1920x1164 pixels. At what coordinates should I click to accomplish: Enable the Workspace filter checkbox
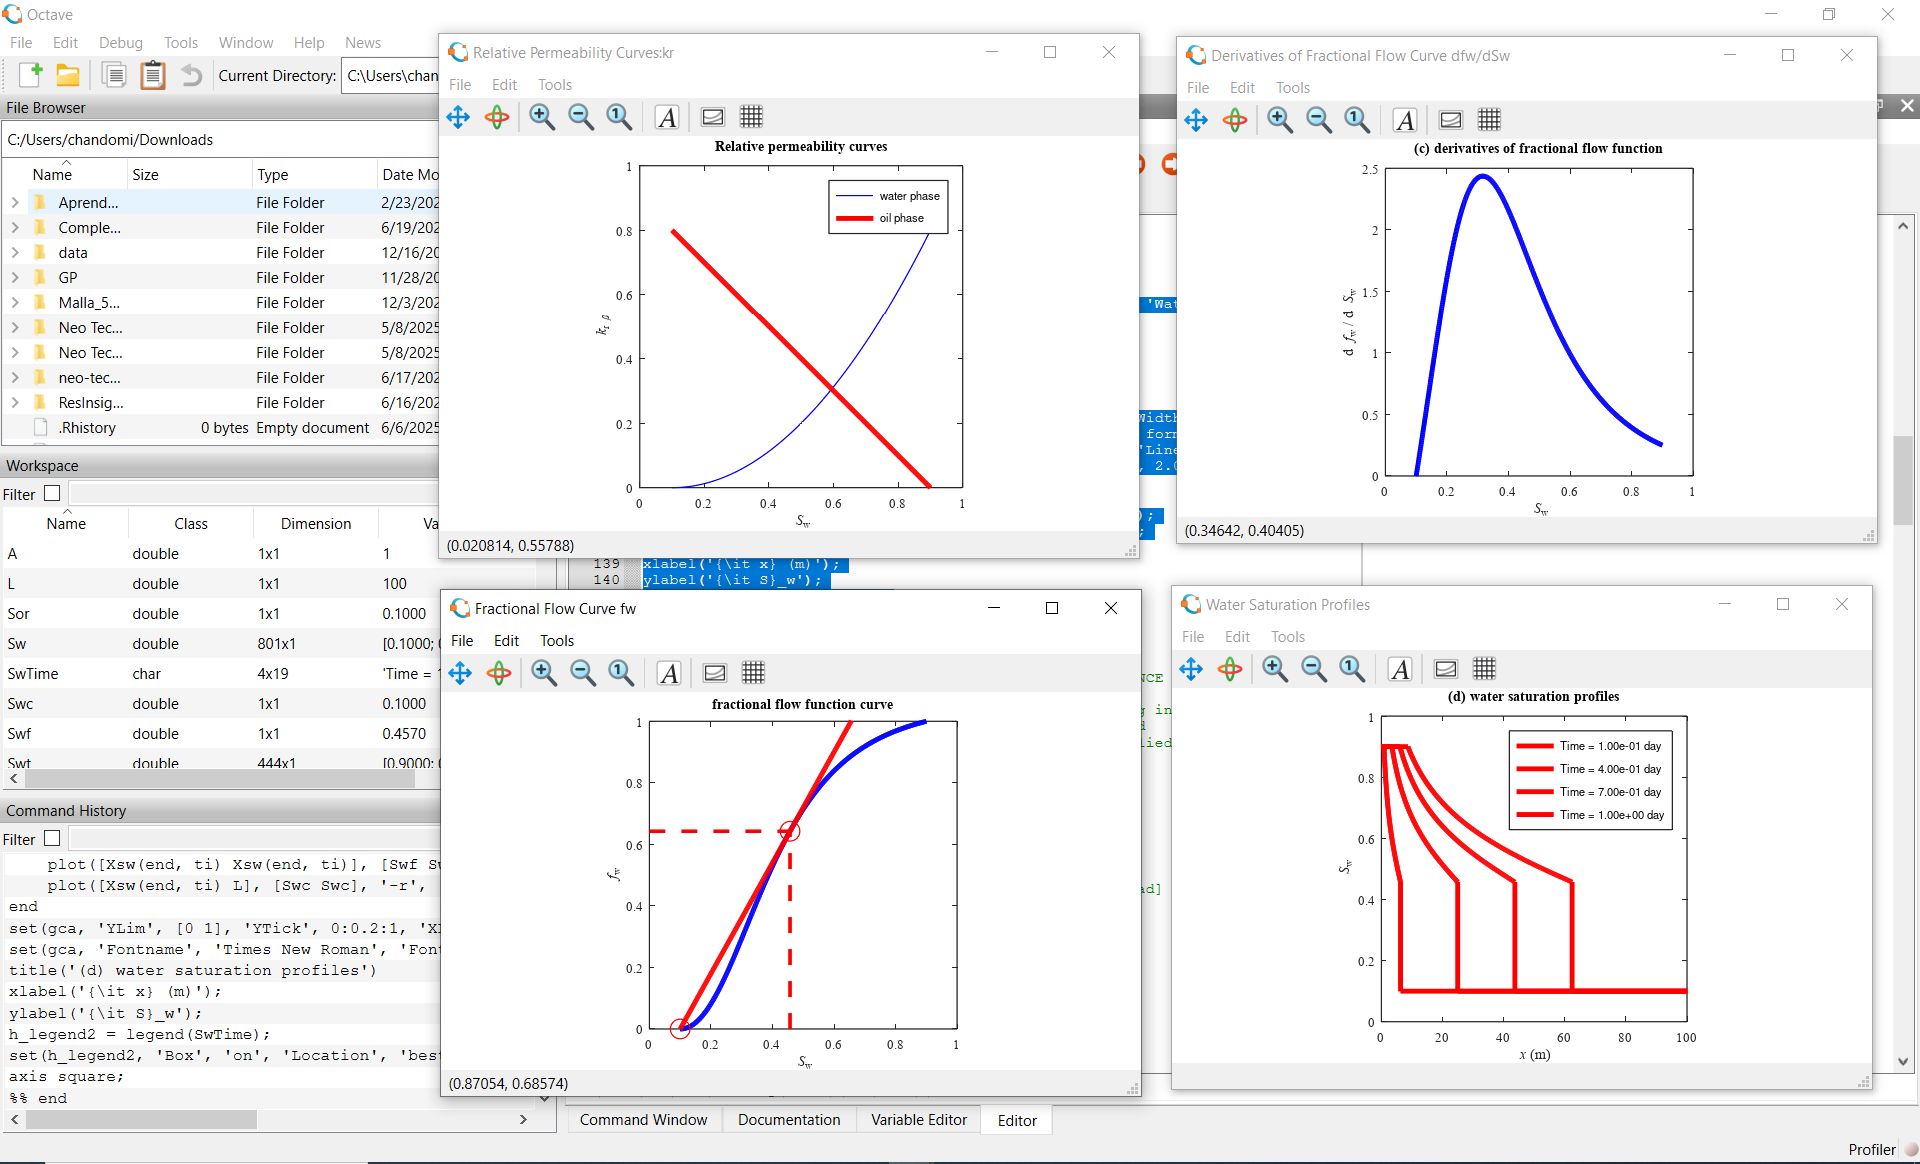(52, 493)
